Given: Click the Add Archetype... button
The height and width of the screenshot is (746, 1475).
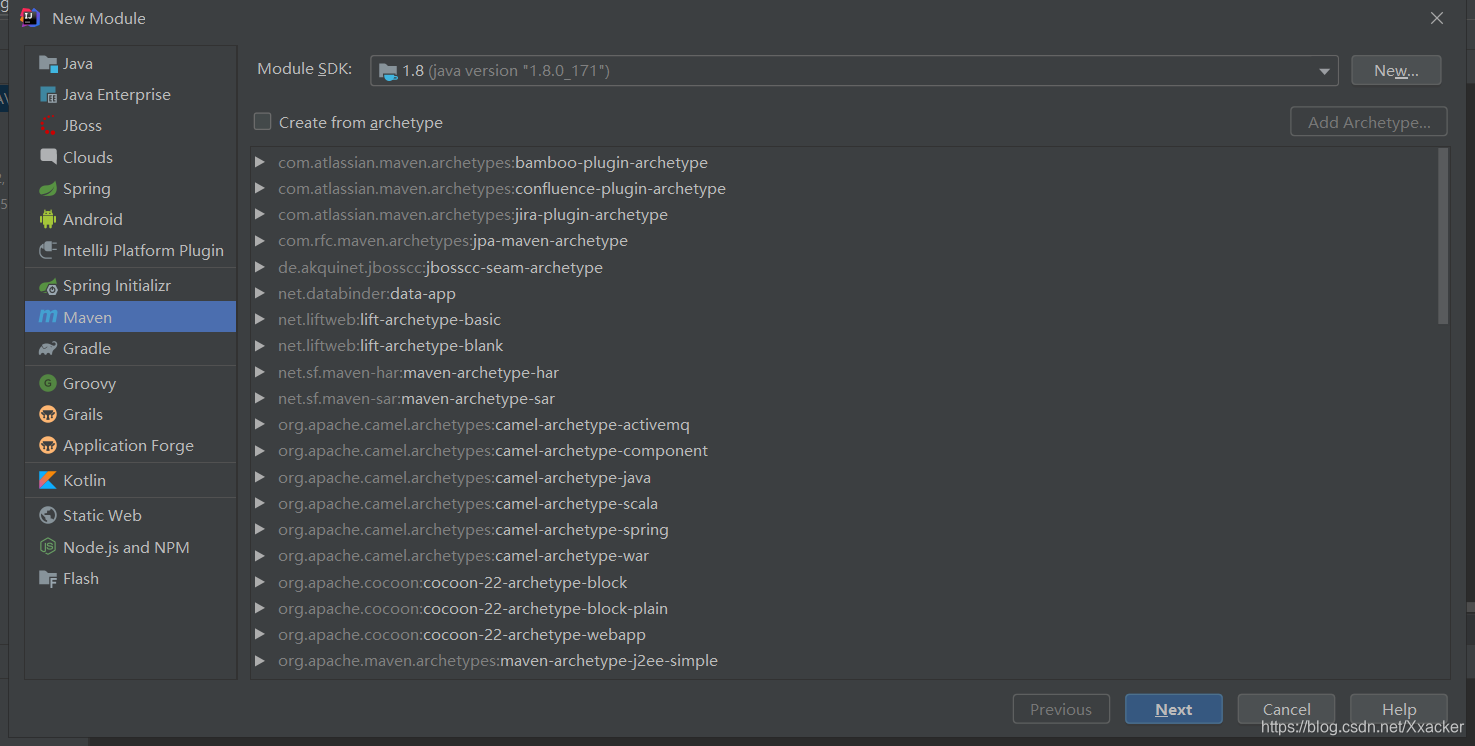Looking at the screenshot, I should tap(1369, 122).
